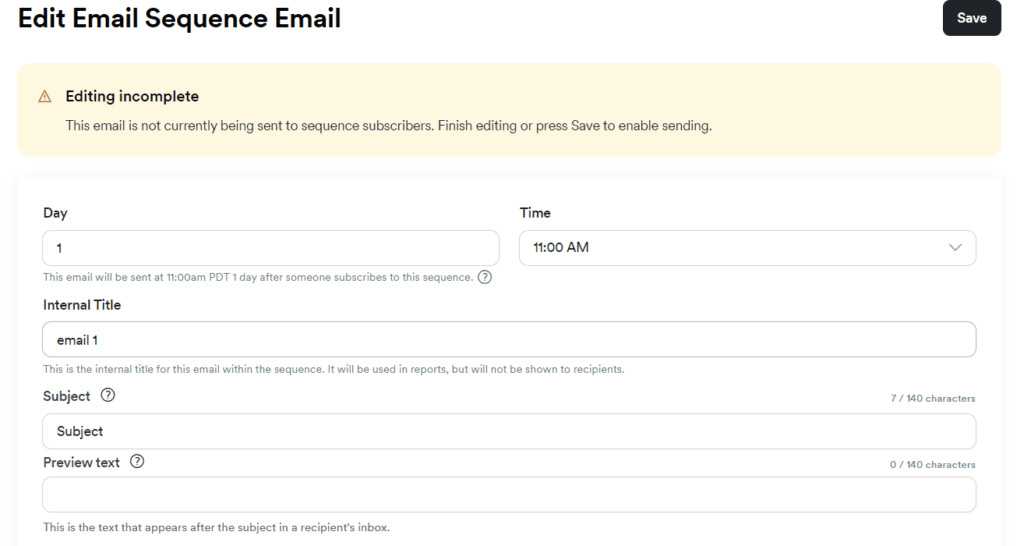Open the Preview text help icon
This screenshot has width=1024, height=546.
coord(137,462)
